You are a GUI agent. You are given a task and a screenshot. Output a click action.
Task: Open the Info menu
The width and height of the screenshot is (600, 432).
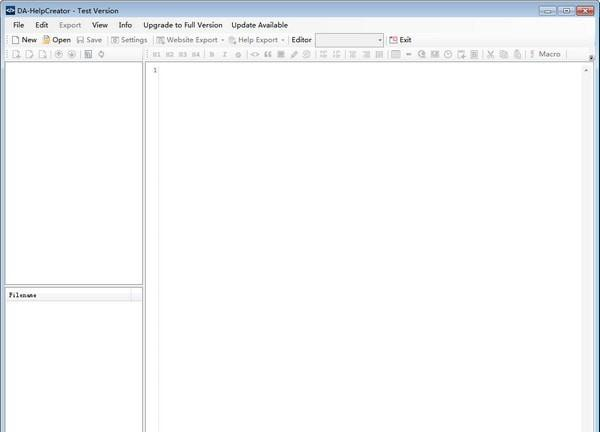pos(125,25)
